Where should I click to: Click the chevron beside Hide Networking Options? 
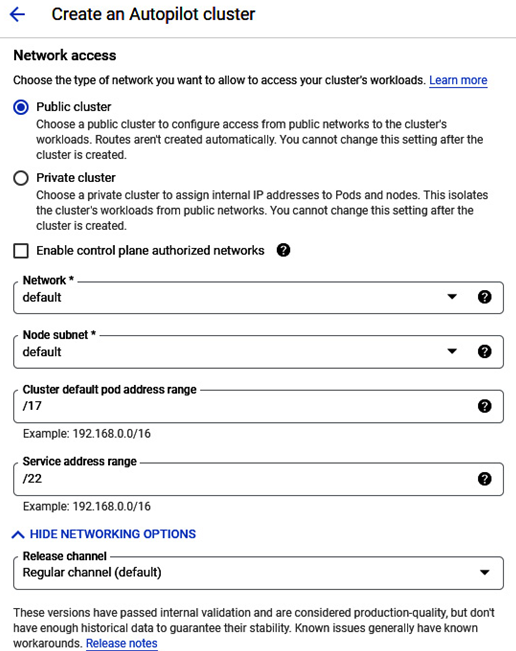click(18, 534)
